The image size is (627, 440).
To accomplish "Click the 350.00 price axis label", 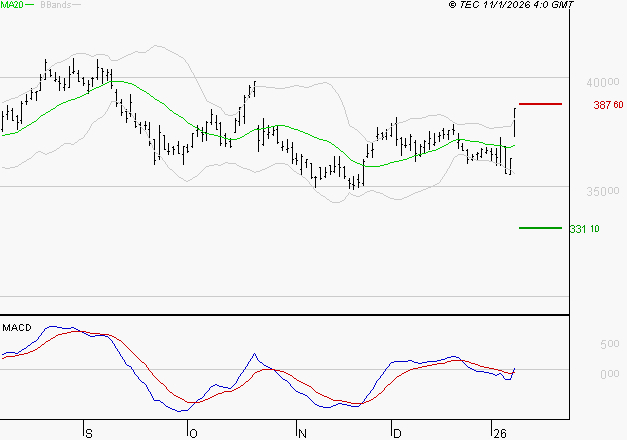I will coord(603,191).
